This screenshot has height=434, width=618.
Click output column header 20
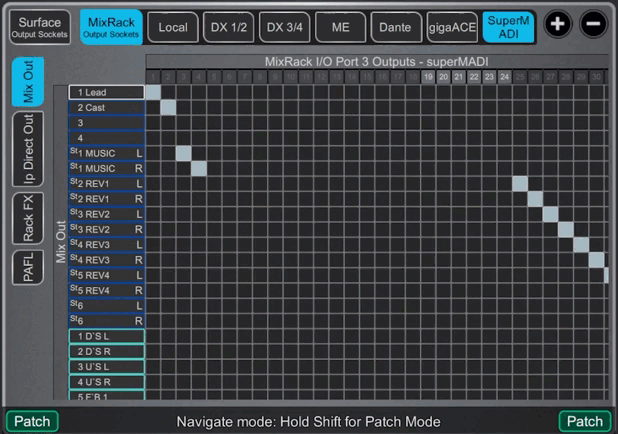tap(443, 77)
